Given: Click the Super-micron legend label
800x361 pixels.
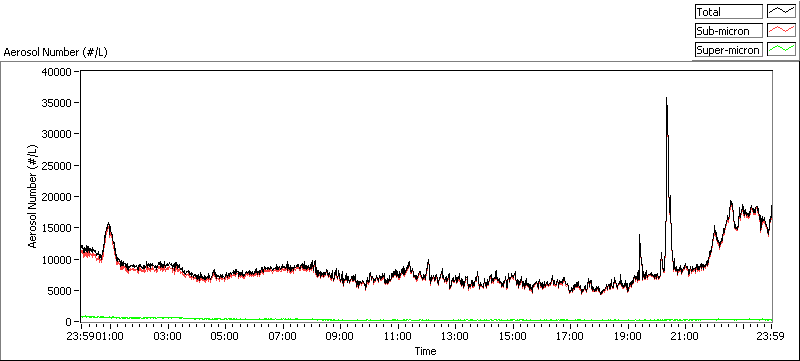Looking at the screenshot, I should point(729,49).
